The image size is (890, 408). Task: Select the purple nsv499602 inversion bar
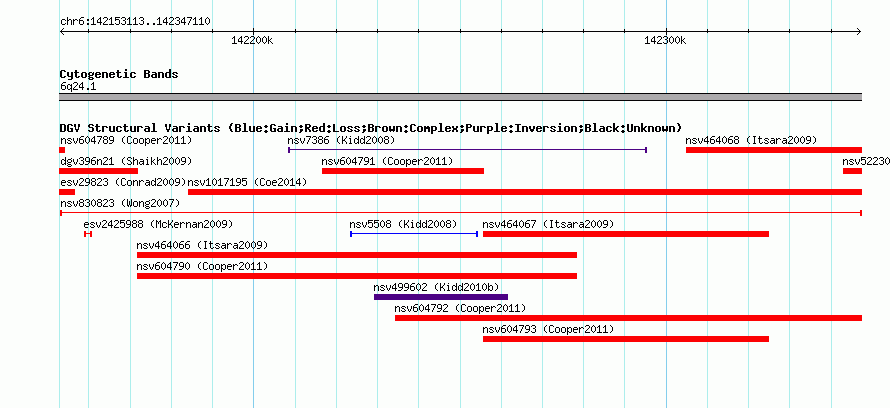point(440,297)
